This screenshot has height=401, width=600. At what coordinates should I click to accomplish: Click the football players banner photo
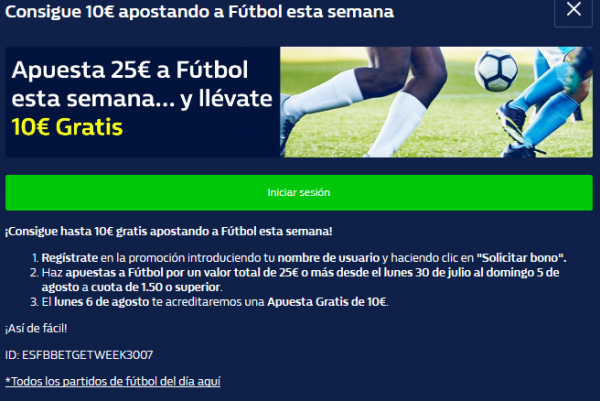pos(436,102)
